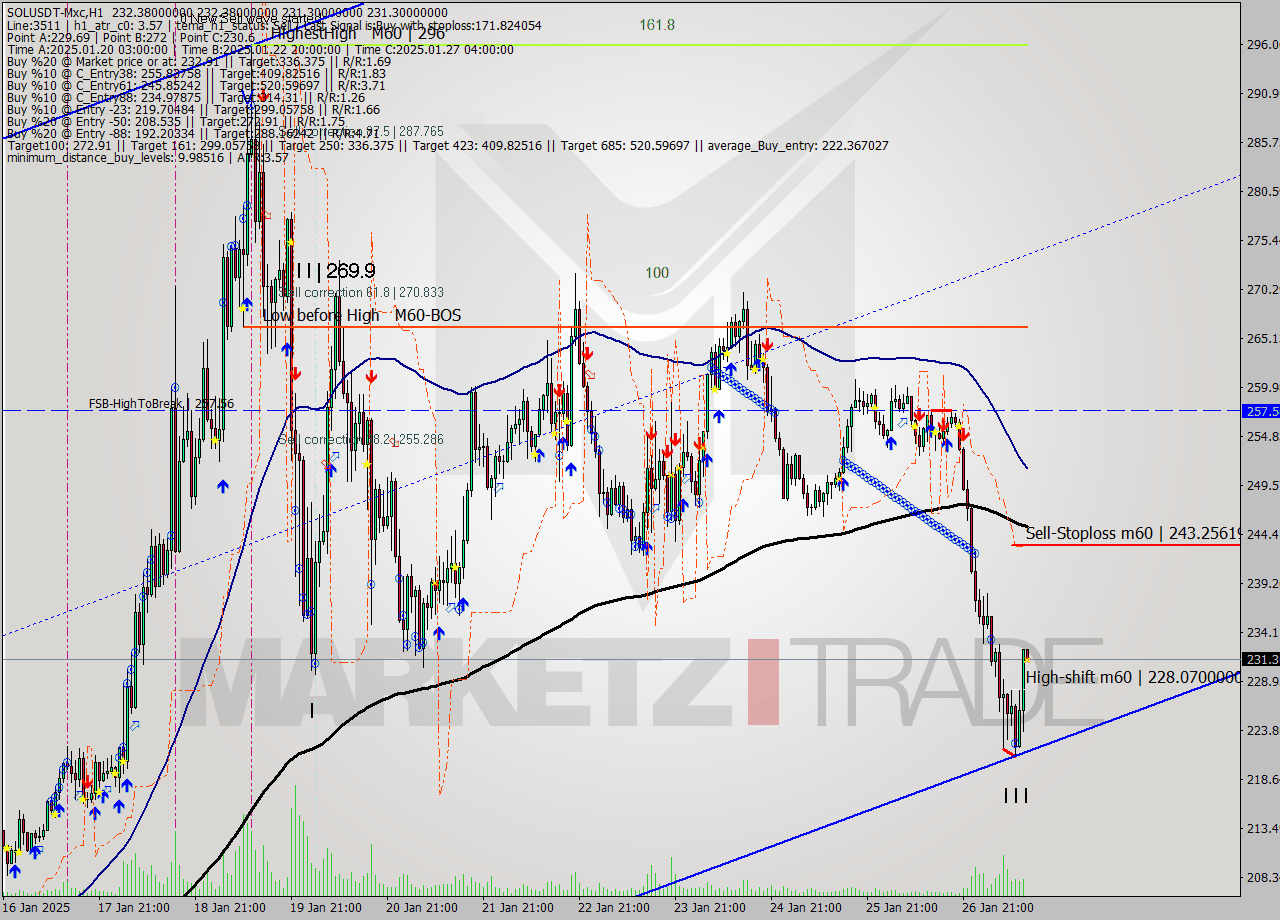Click price axis value 218.6

tap(1261, 779)
